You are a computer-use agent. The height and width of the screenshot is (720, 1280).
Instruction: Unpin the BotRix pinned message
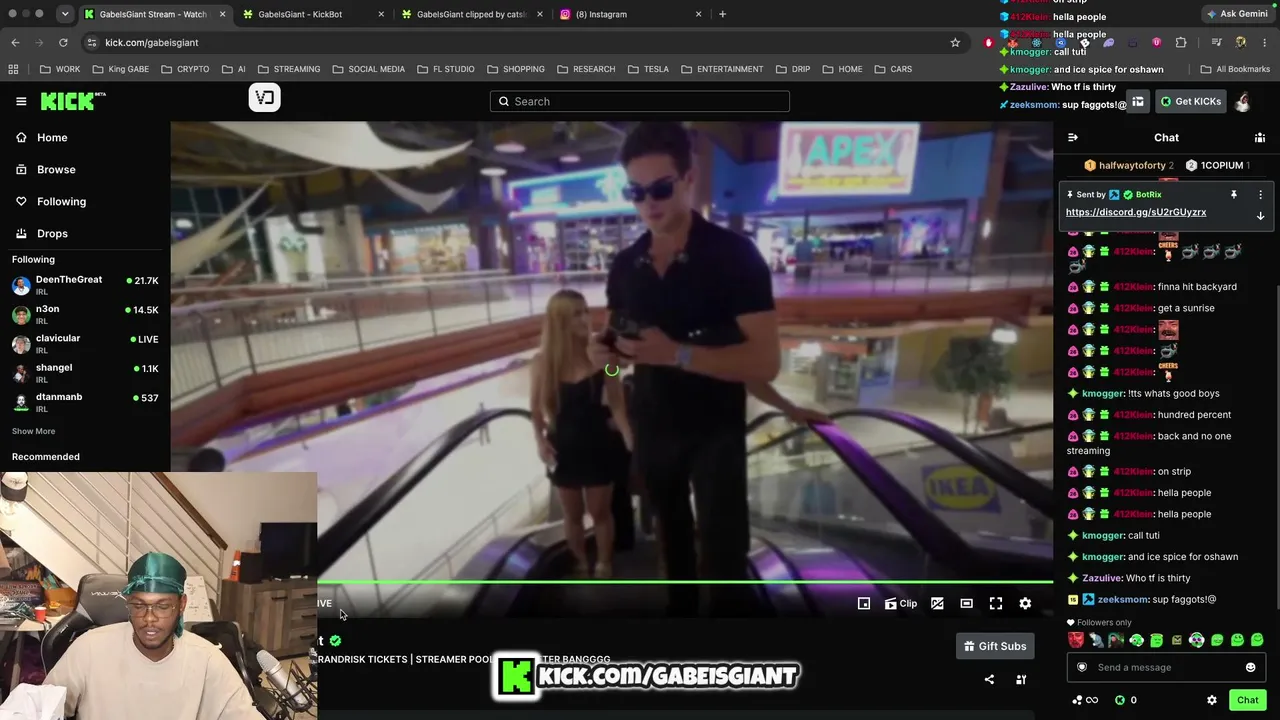1234,195
